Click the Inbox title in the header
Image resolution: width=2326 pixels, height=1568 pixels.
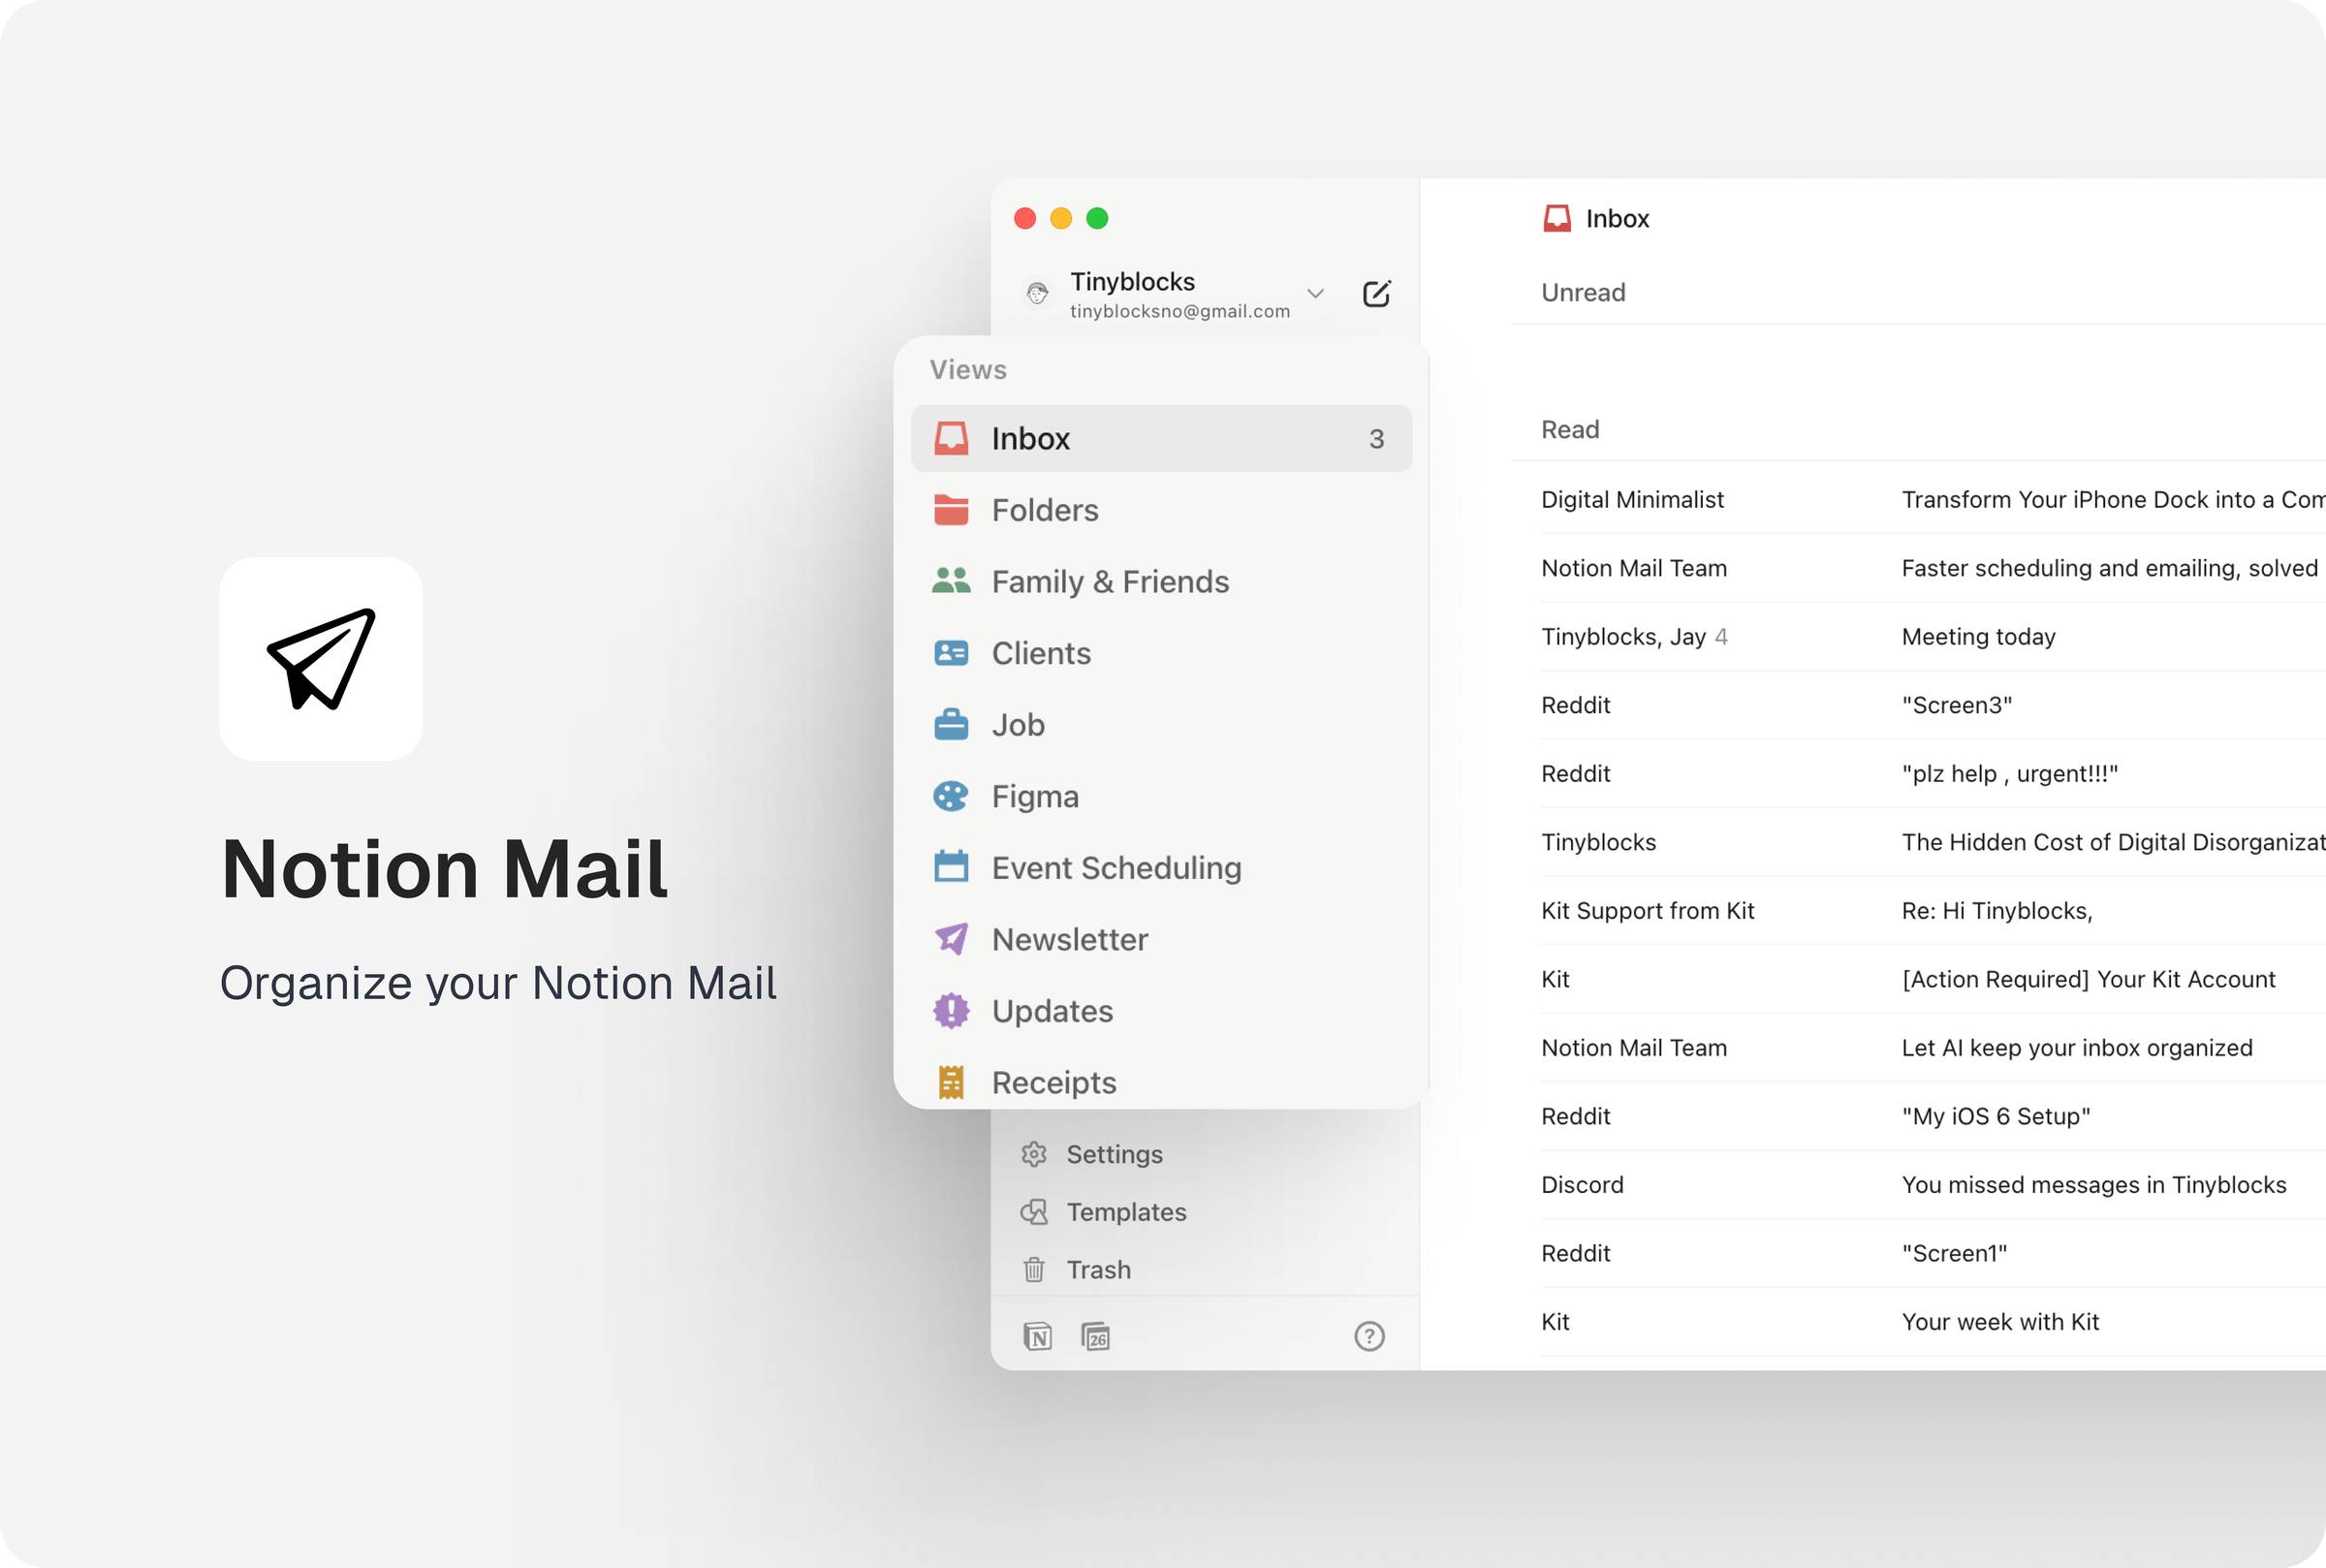point(1617,218)
